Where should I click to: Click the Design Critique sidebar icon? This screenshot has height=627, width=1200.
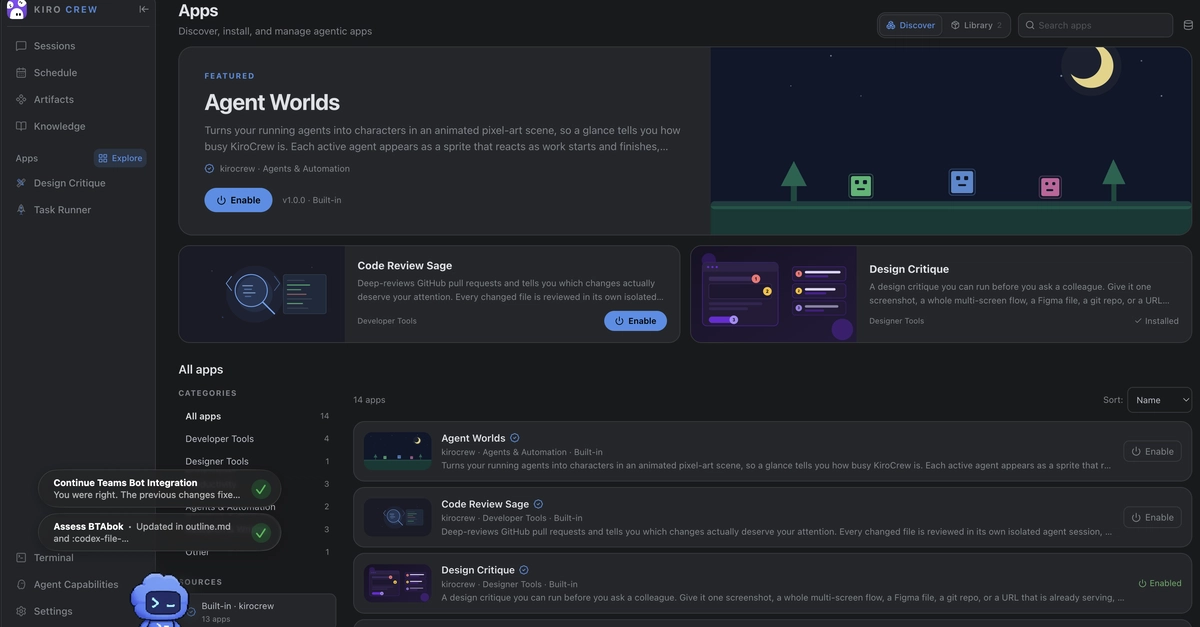tap(22, 183)
